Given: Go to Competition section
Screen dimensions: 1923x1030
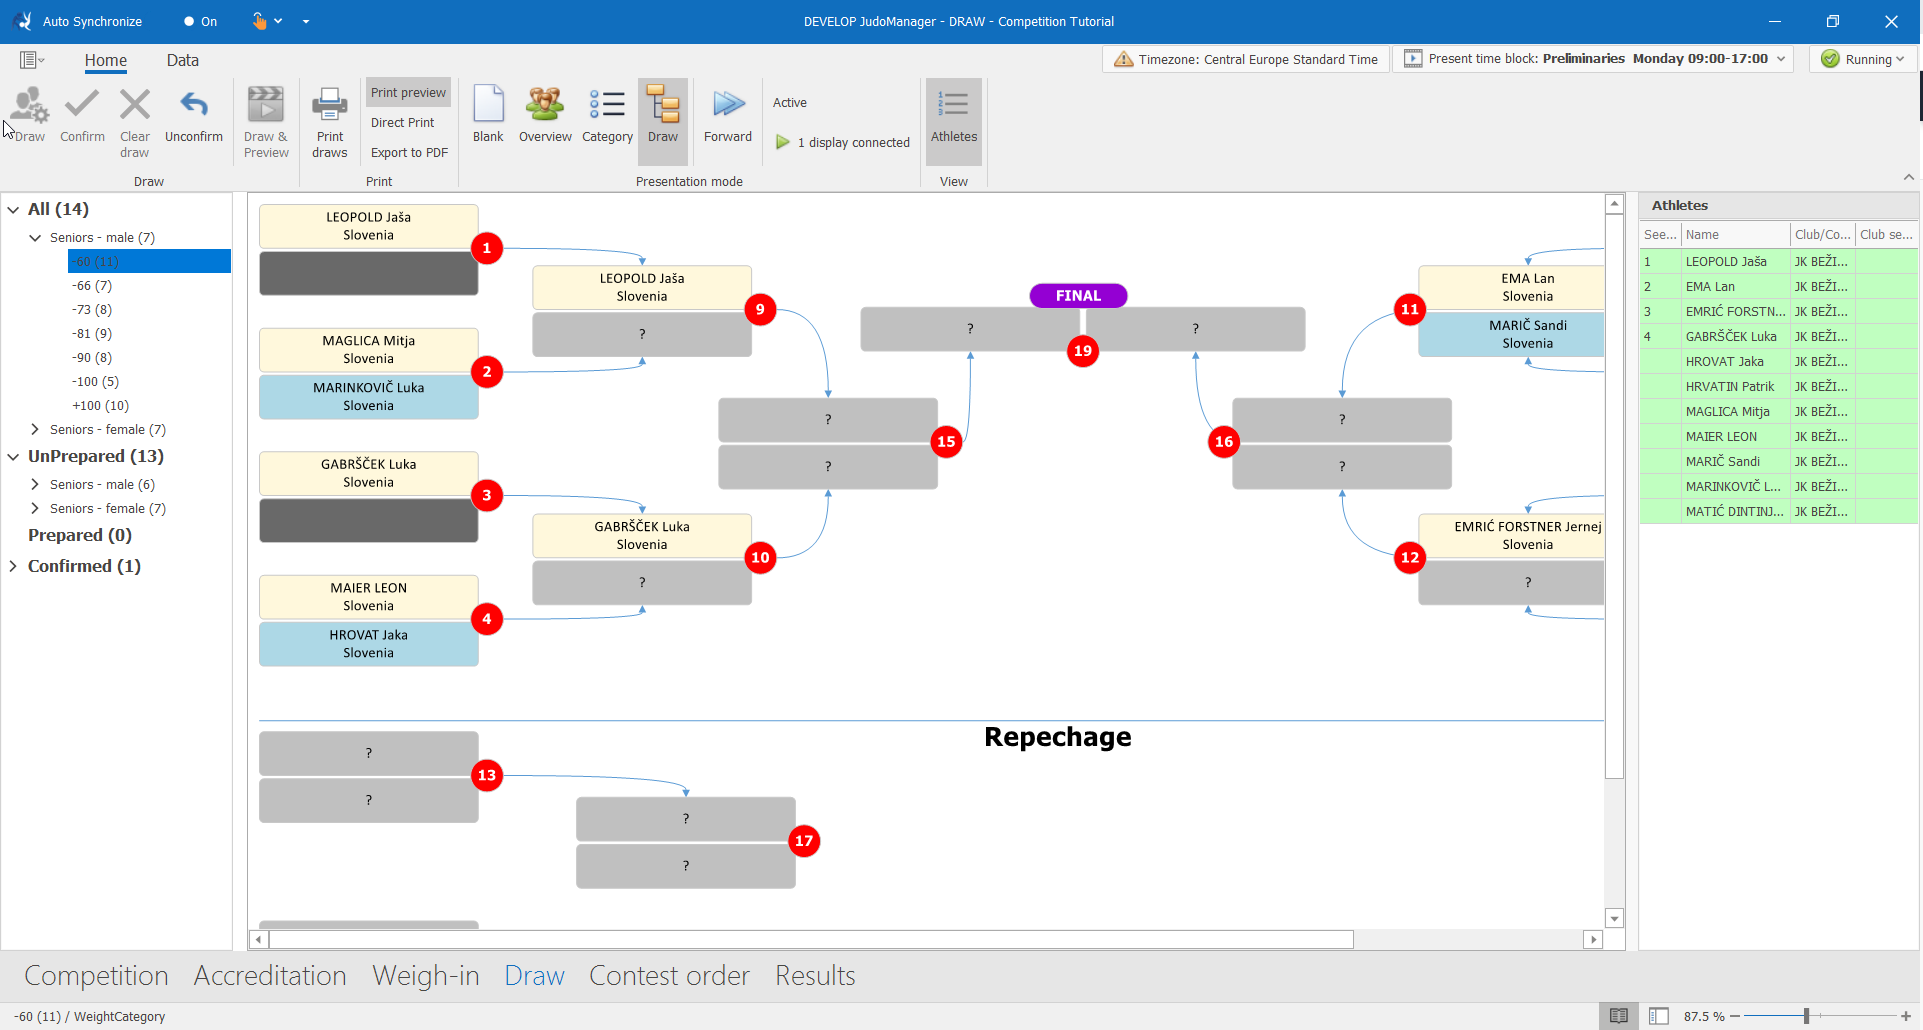Looking at the screenshot, I should pyautogui.click(x=96, y=975).
